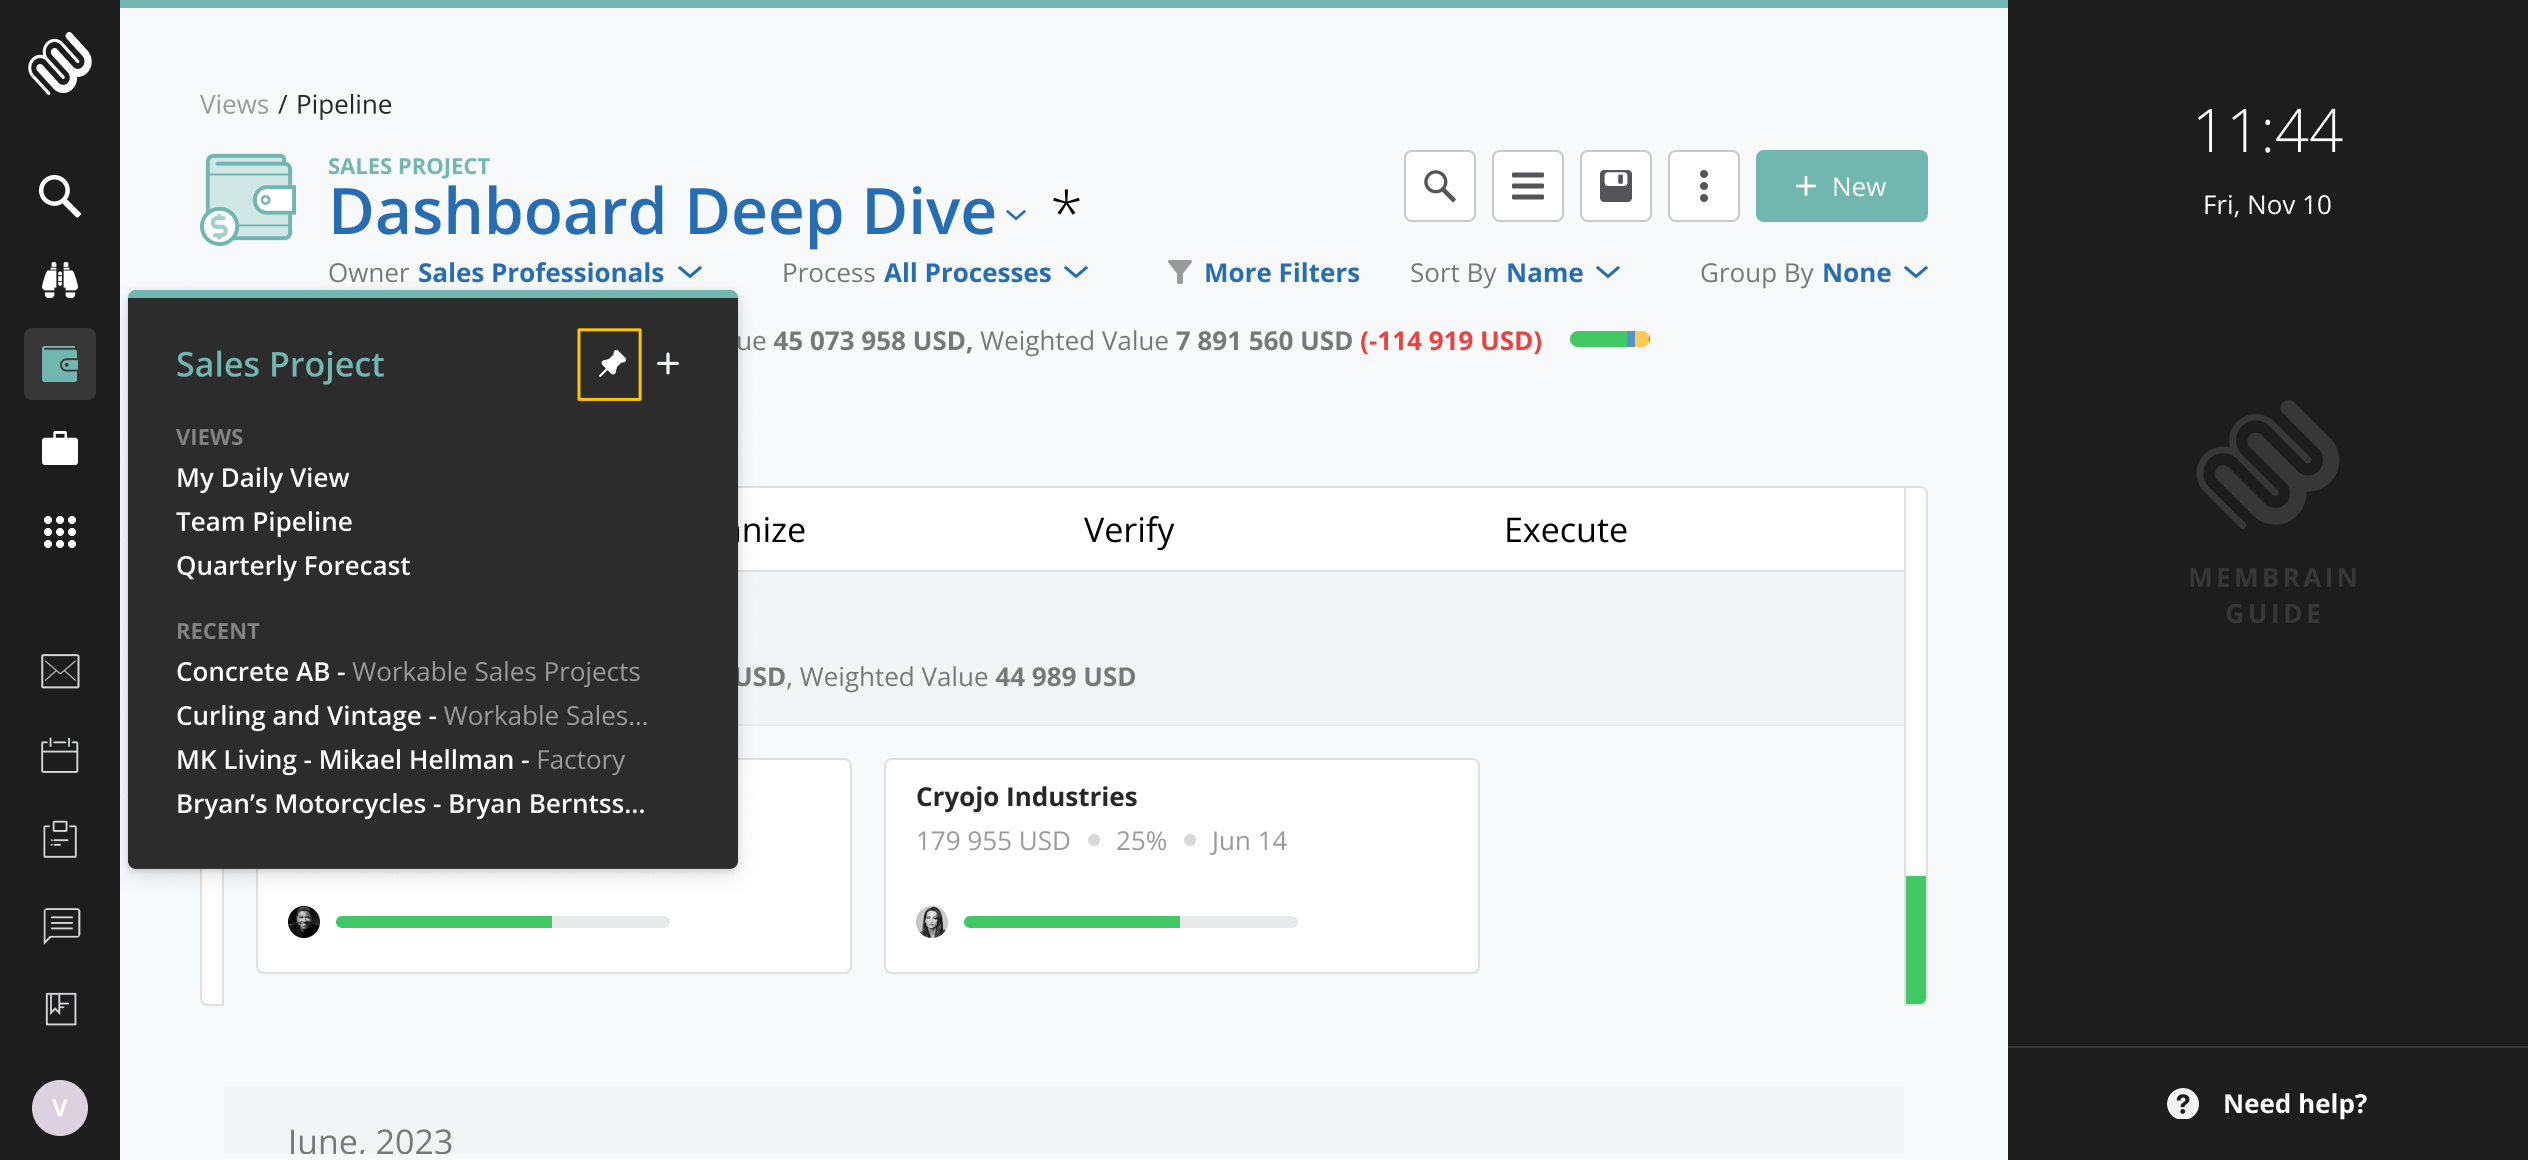Open the three-dot more options menu

pyautogui.click(x=1704, y=186)
